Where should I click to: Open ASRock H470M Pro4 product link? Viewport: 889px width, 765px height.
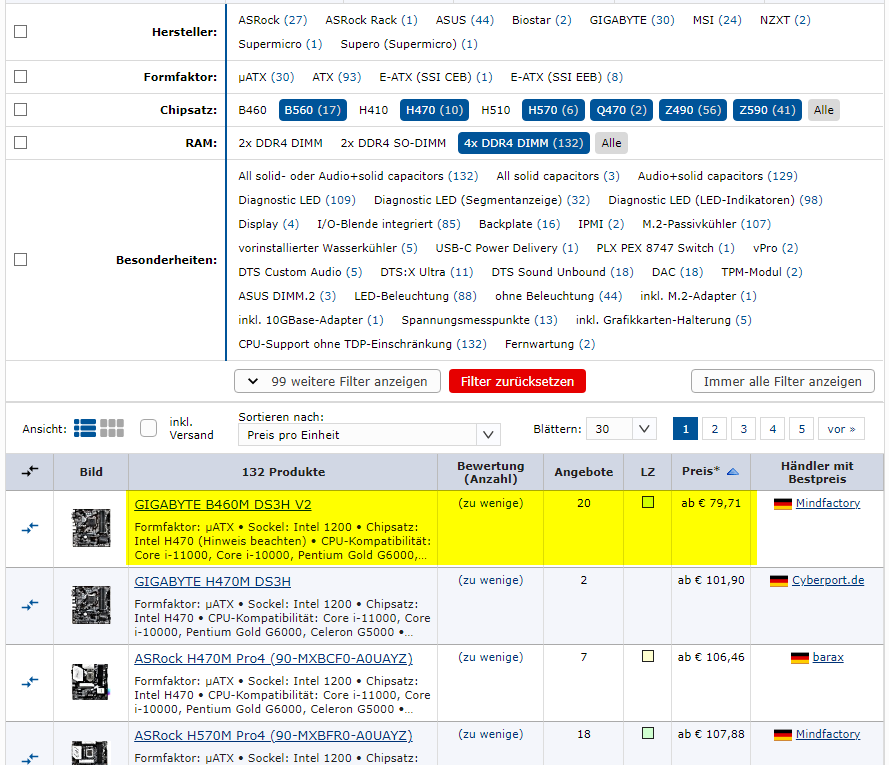(273, 659)
